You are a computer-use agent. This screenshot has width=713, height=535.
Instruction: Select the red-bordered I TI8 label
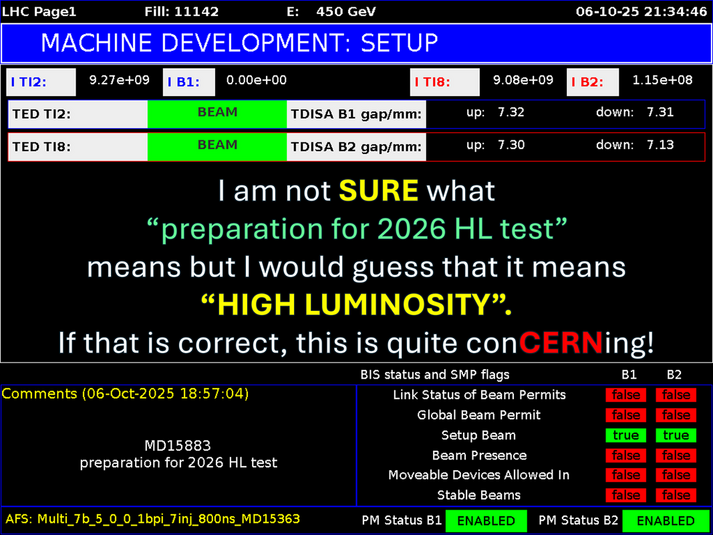point(444,82)
